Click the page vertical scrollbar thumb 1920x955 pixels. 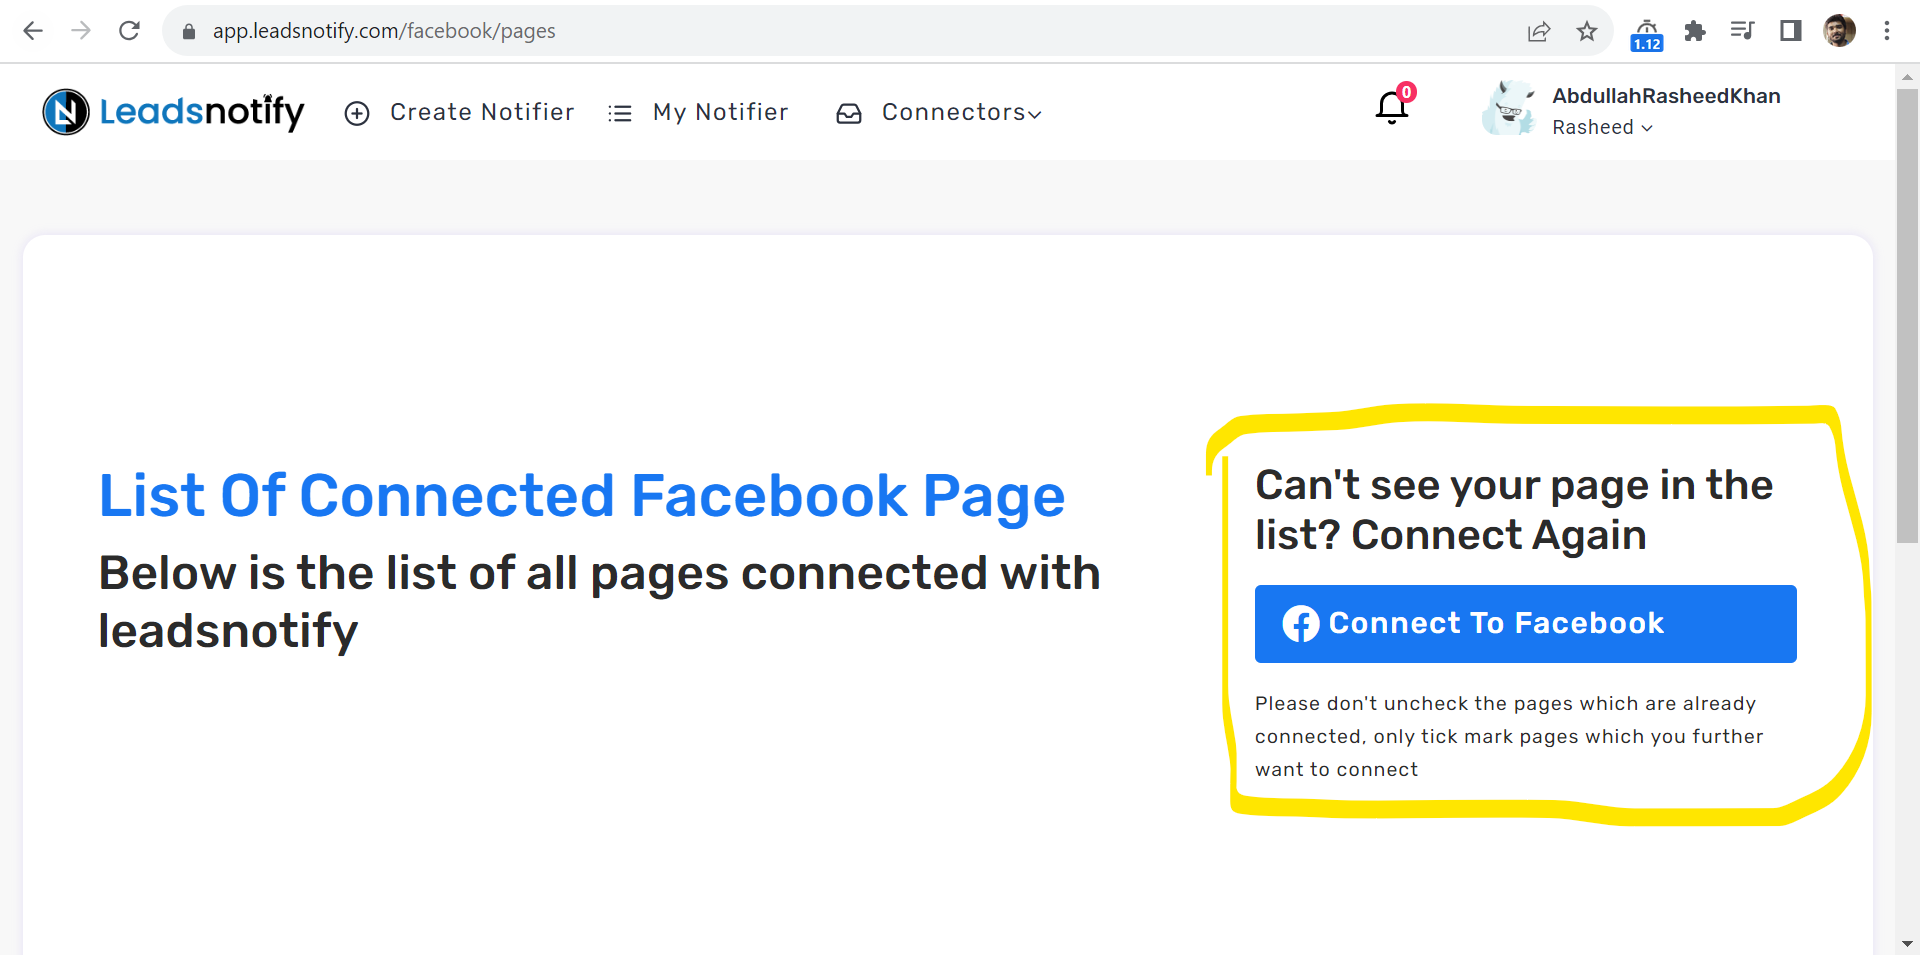pos(1907,315)
